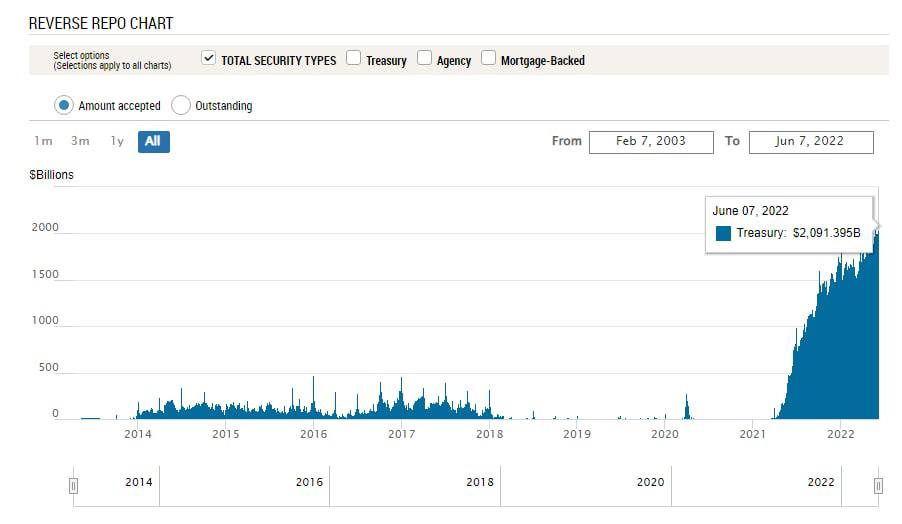Click 2018 segment in the navigator timeline
902x524 pixels.
click(x=480, y=482)
